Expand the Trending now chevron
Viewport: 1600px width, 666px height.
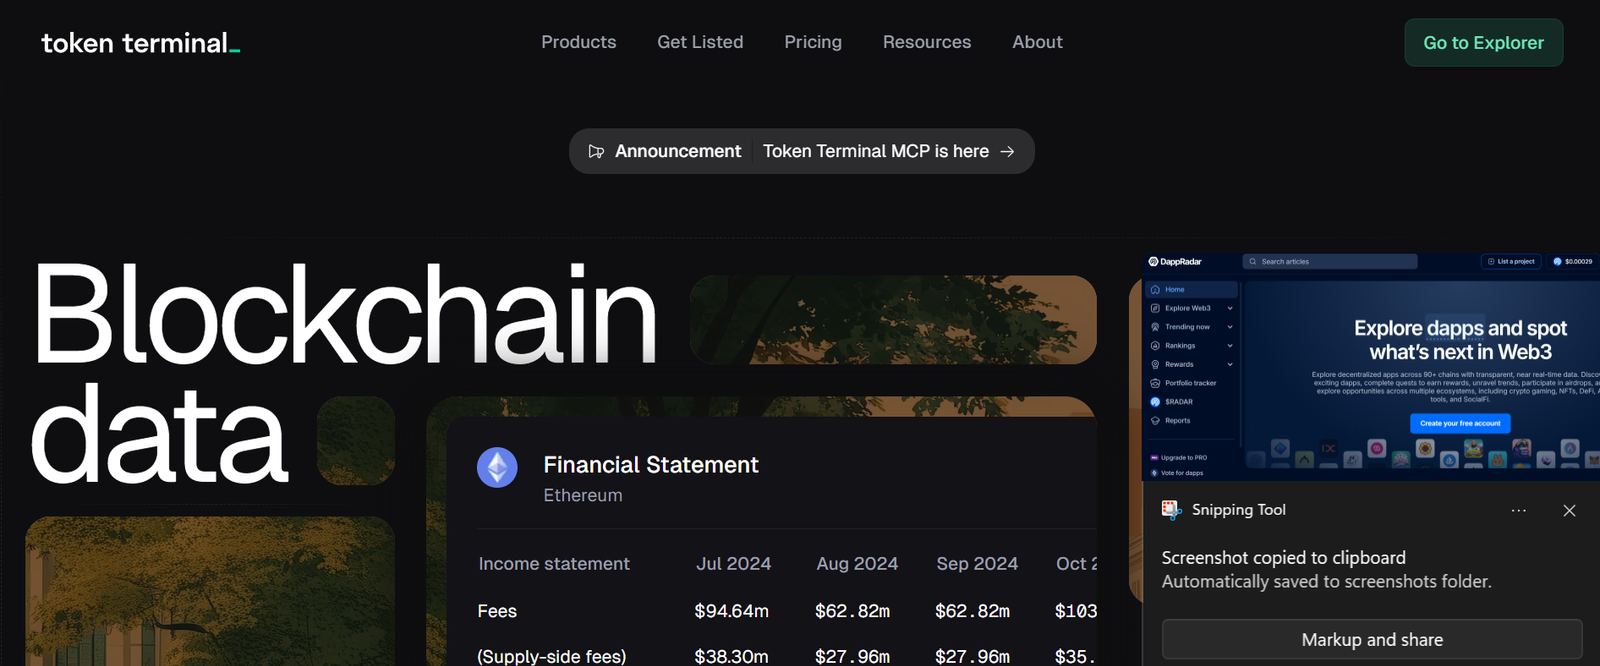pos(1230,327)
